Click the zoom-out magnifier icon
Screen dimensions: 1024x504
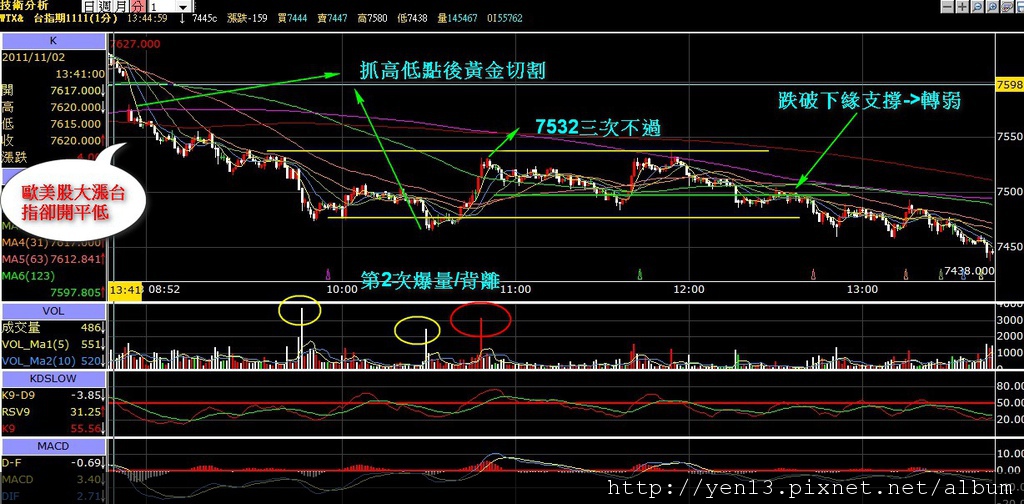coord(978,7)
